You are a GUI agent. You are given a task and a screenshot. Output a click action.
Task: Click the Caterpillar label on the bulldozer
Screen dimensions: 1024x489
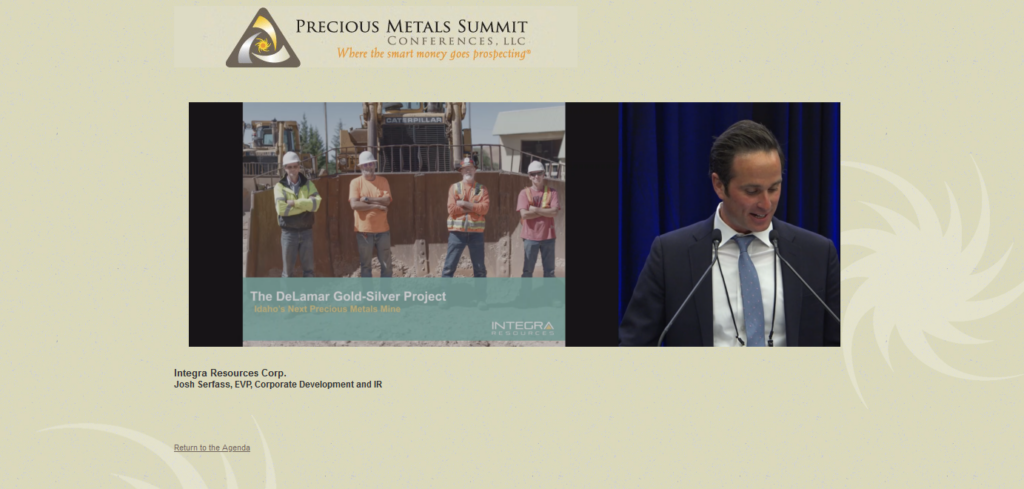[x=414, y=119]
